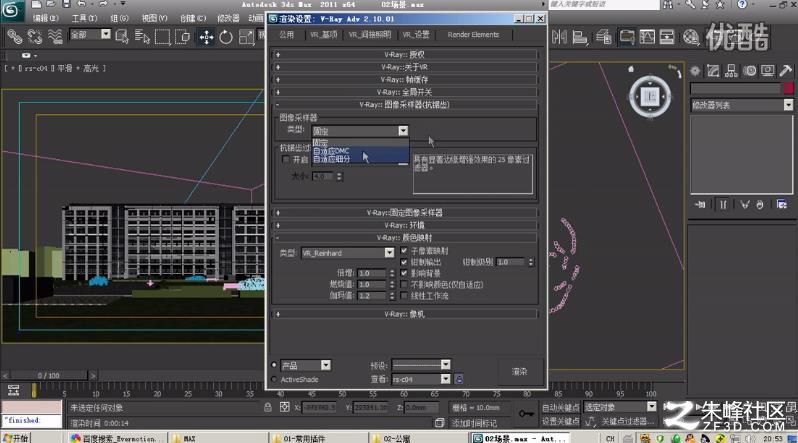Image resolution: width=798 pixels, height=443 pixels.
Task: Click the 渲染 render button
Action: (x=520, y=372)
